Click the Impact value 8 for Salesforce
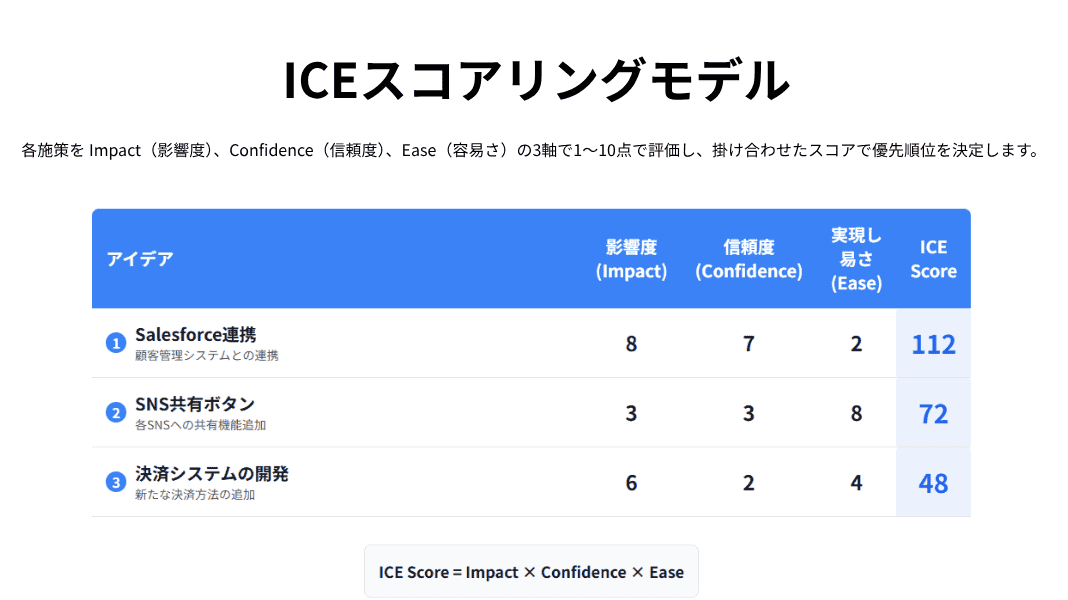Image resolution: width=1068 pixels, height=600 pixels. [631, 344]
